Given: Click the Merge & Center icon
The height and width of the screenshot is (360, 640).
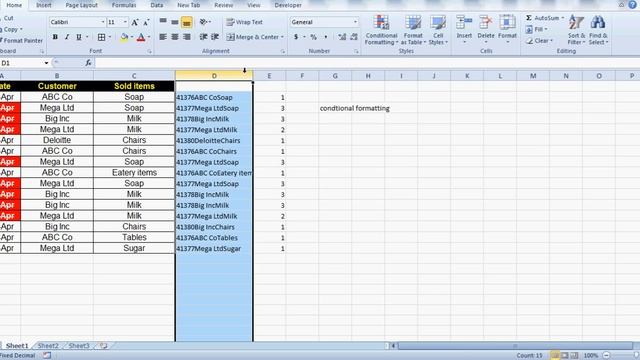Looking at the screenshot, I should point(231,37).
